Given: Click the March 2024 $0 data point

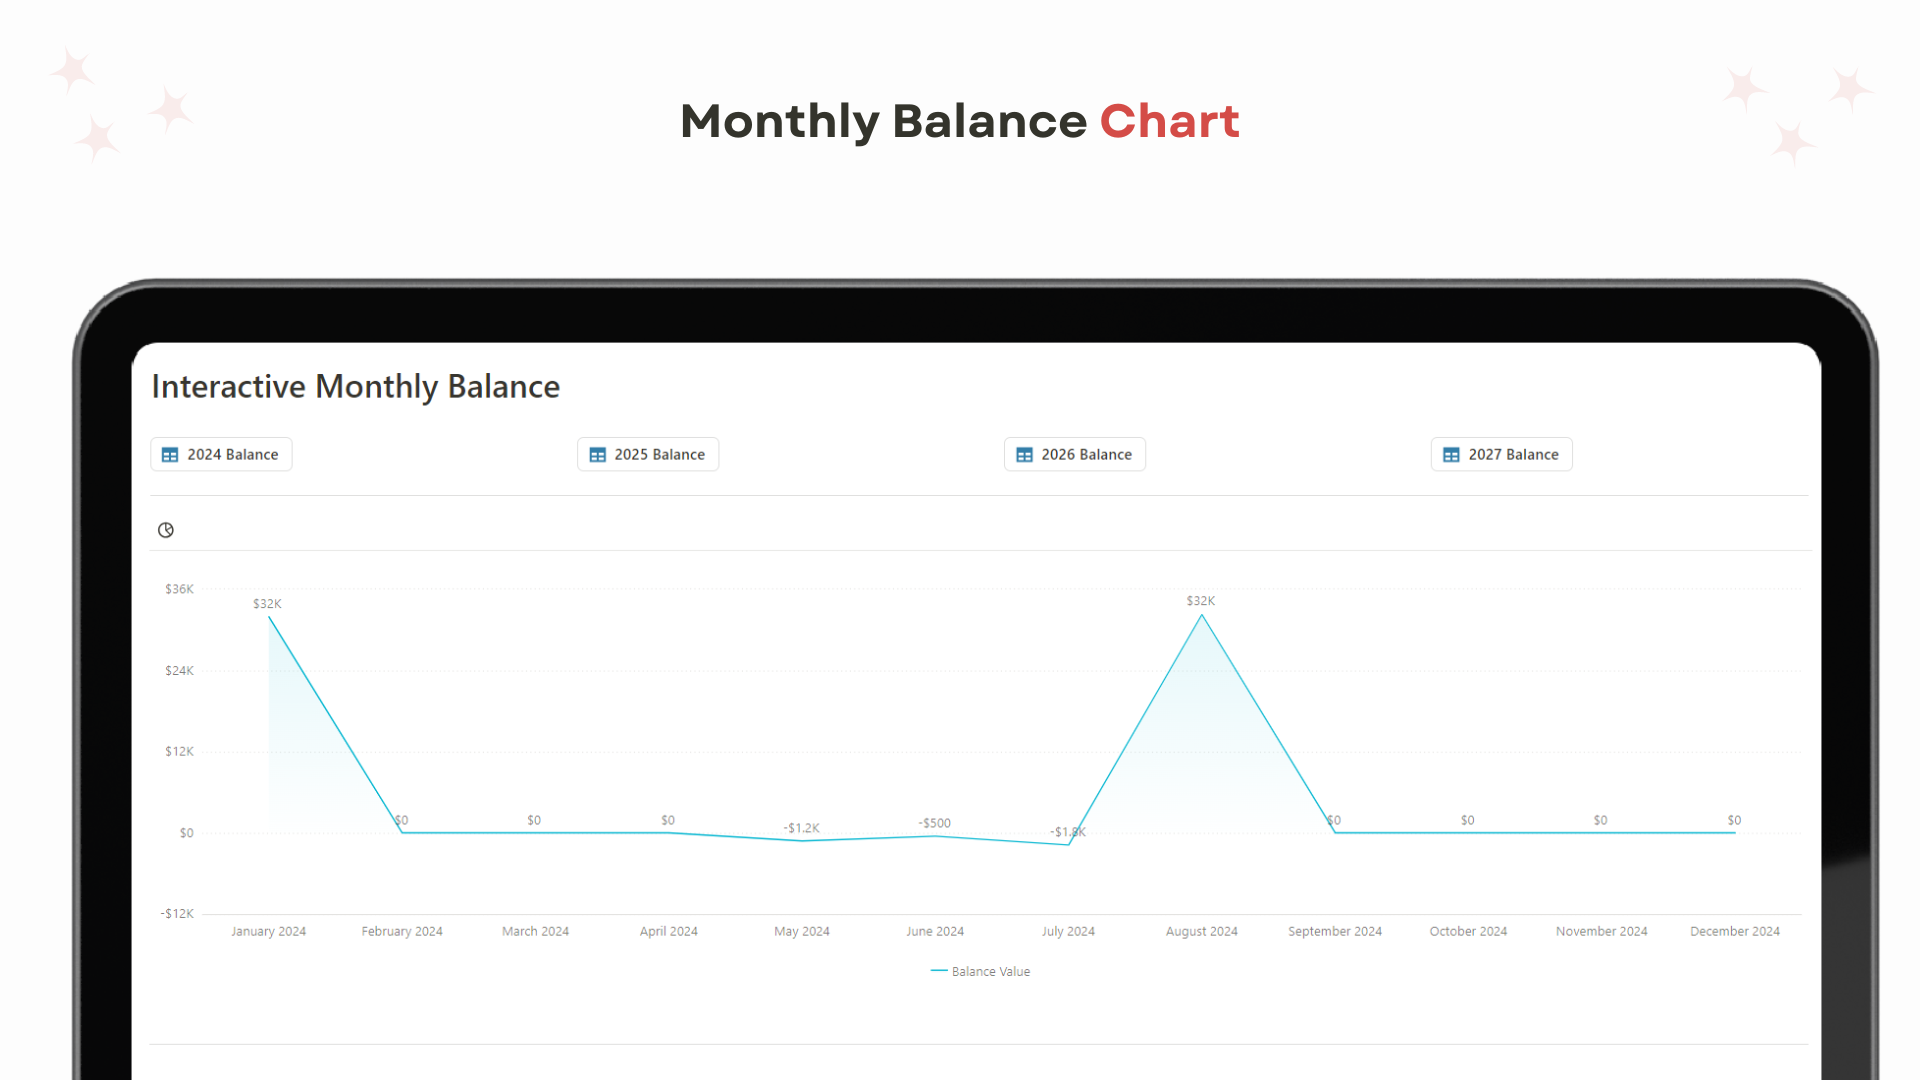Looking at the screenshot, I should click(535, 833).
